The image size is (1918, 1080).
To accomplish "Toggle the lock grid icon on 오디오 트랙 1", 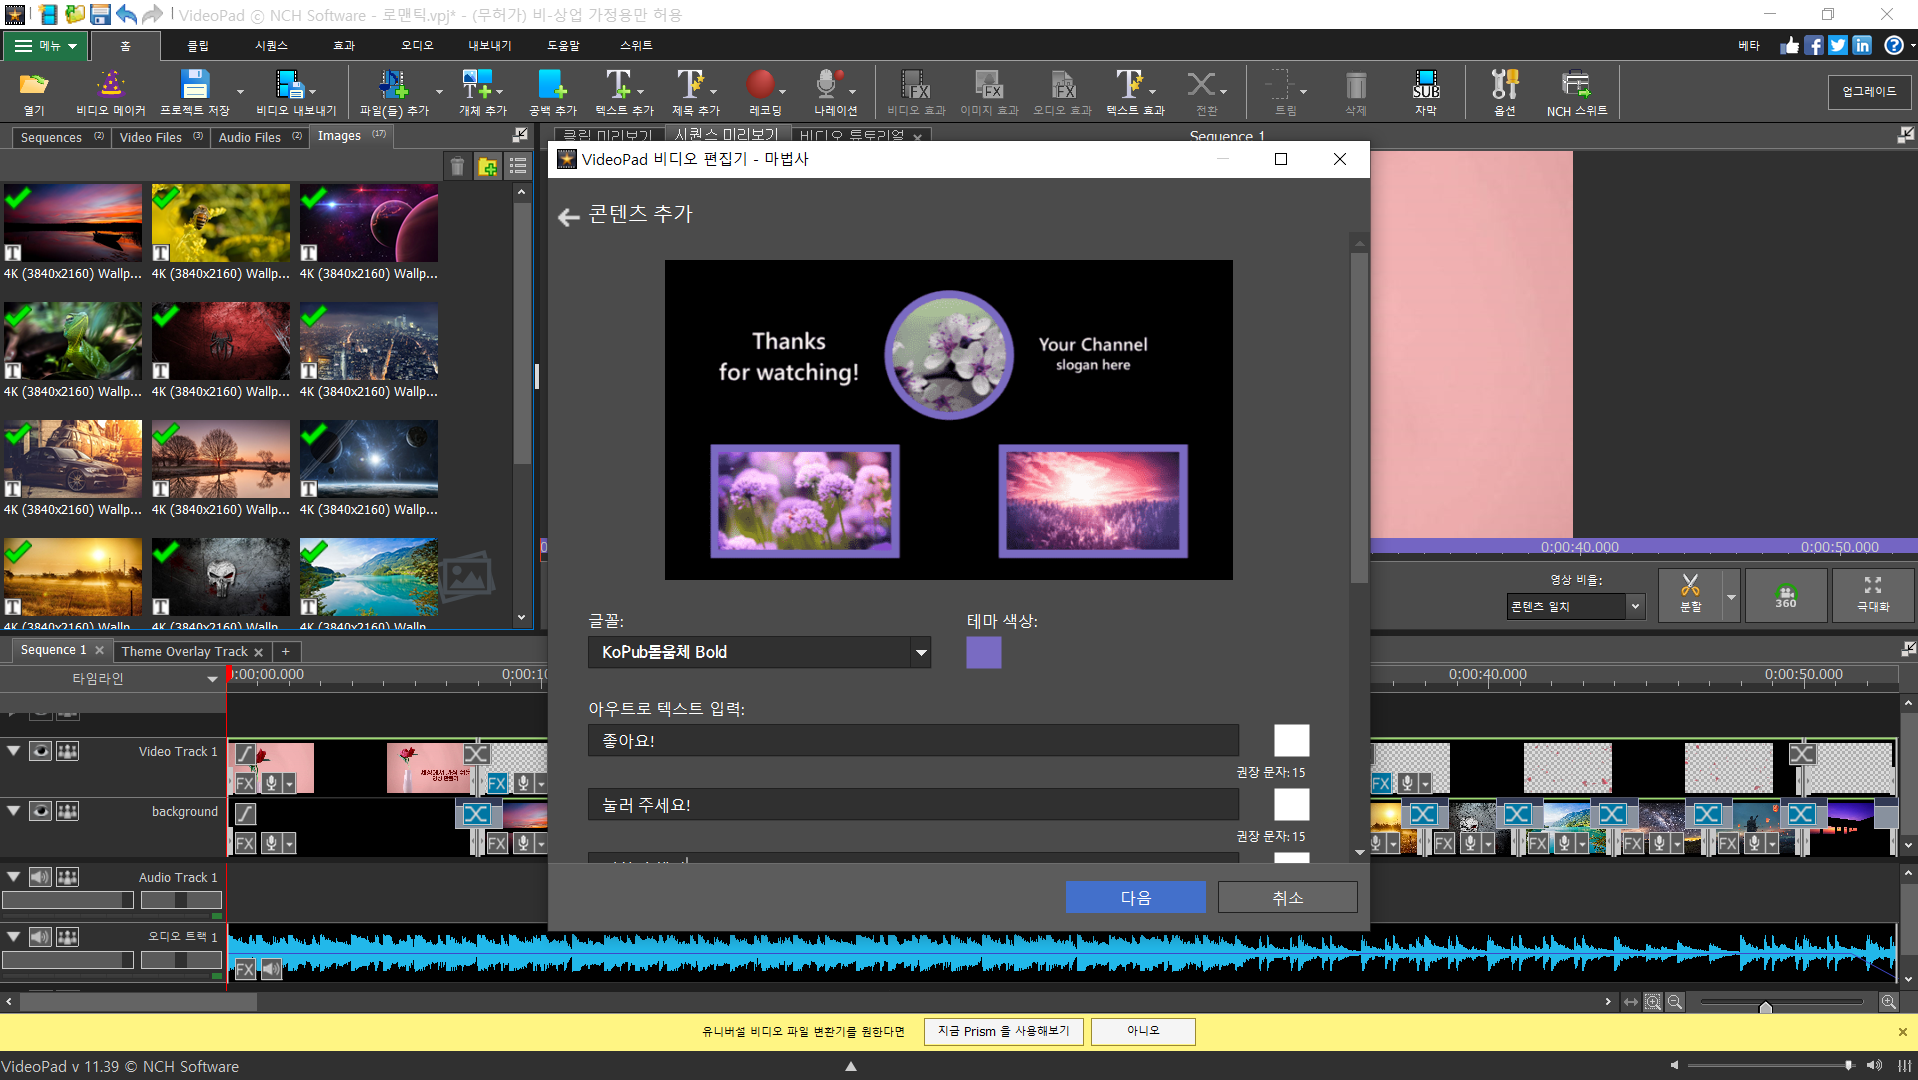I will click(67, 937).
